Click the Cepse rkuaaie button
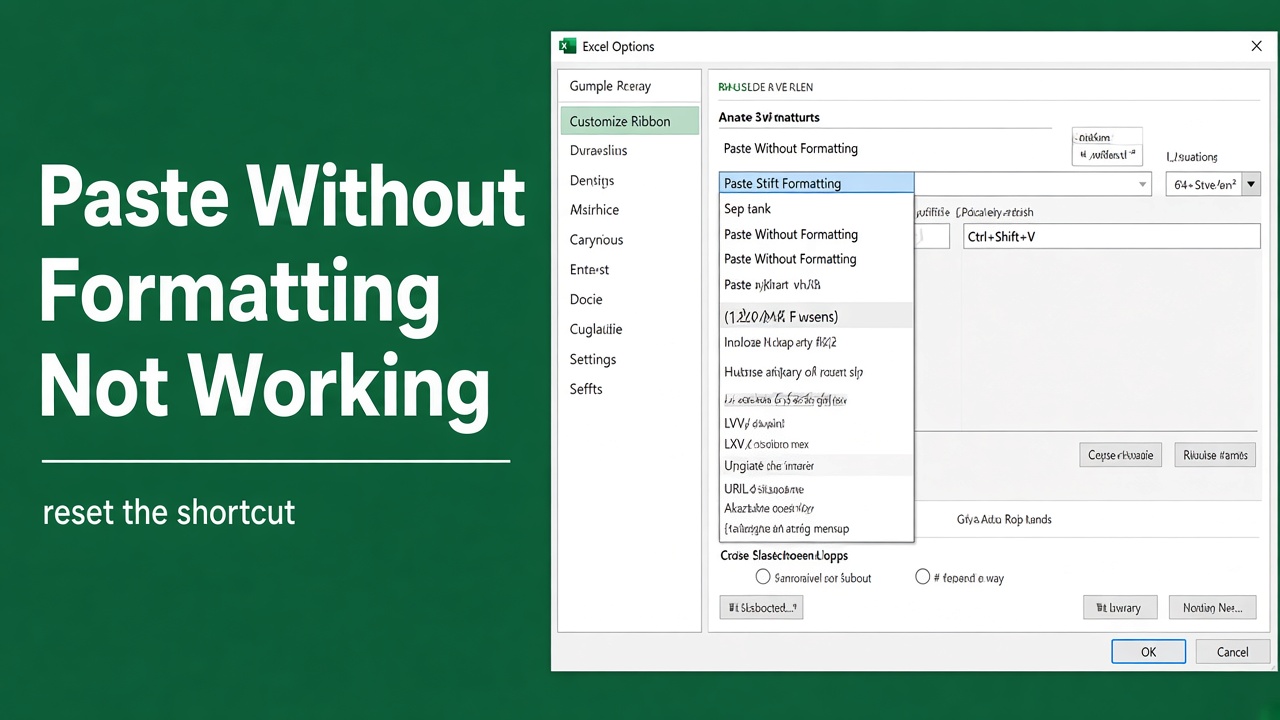Screen dimensions: 1280x720 (x=1120, y=455)
